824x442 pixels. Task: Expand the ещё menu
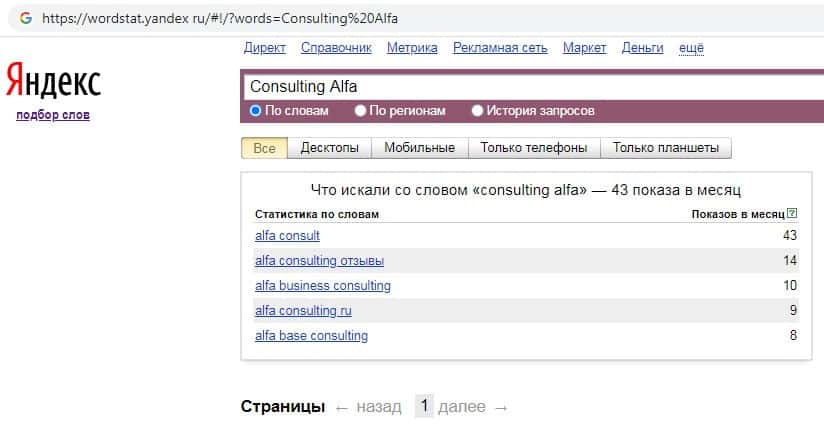[691, 48]
